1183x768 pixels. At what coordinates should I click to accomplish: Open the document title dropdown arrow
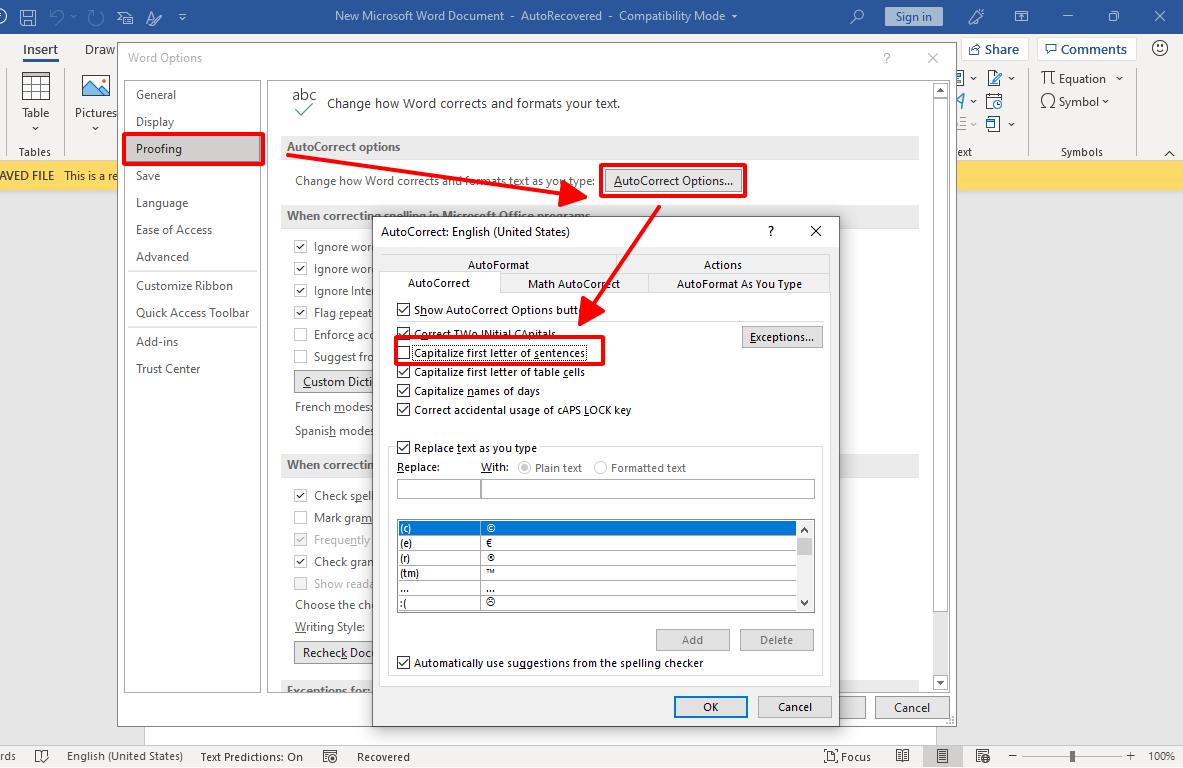(x=734, y=17)
